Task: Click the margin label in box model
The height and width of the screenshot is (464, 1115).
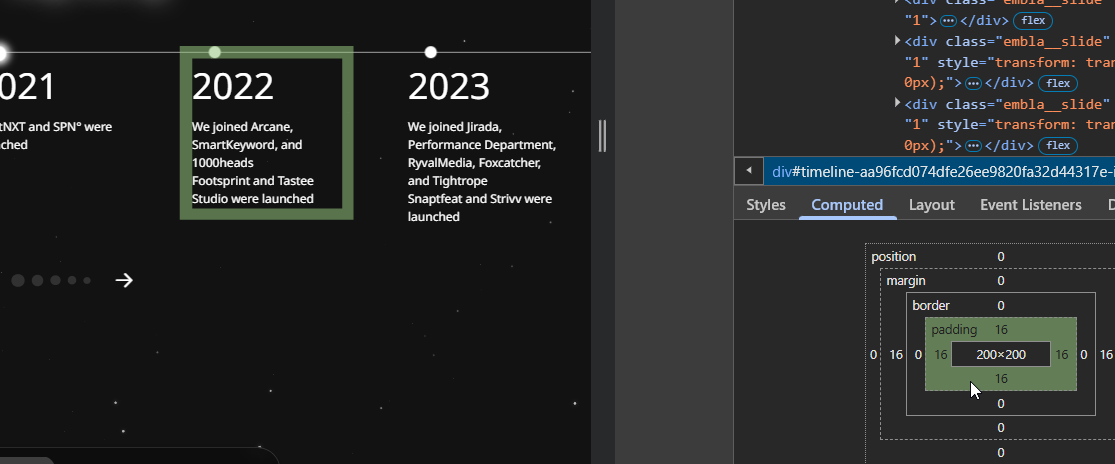Action: (906, 281)
